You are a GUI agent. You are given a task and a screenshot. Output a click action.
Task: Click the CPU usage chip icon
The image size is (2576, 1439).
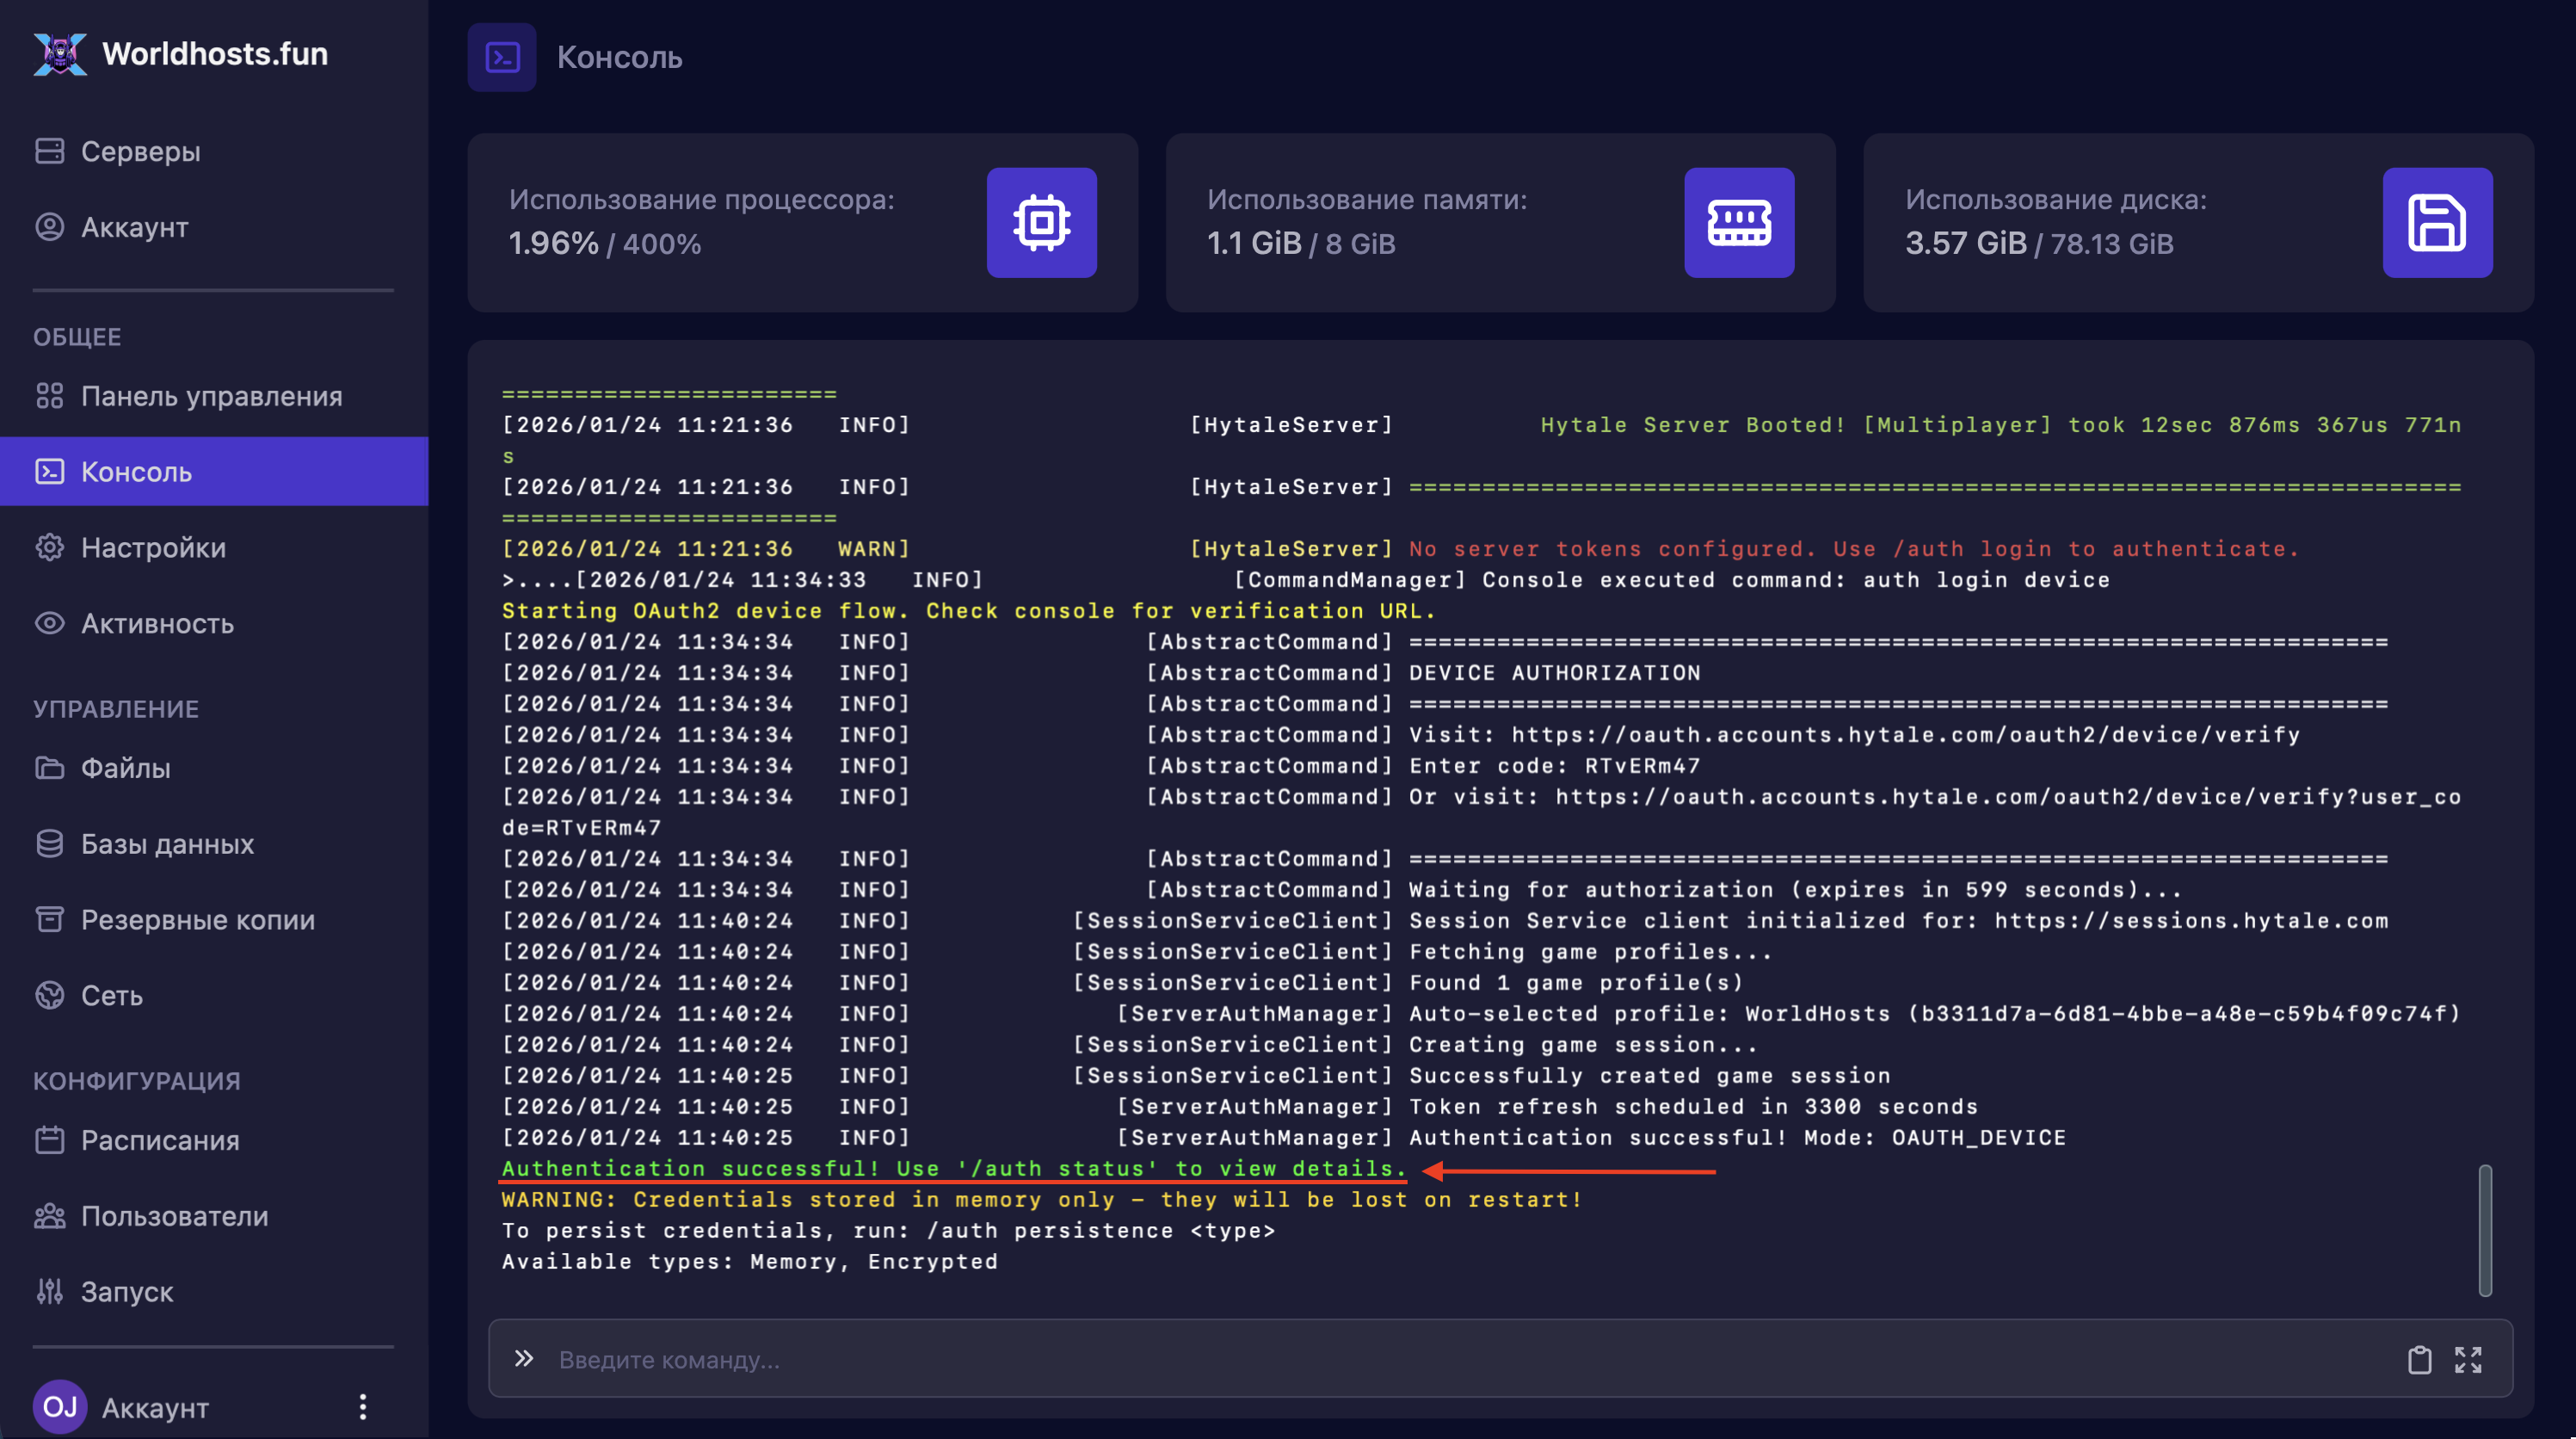(x=1041, y=222)
